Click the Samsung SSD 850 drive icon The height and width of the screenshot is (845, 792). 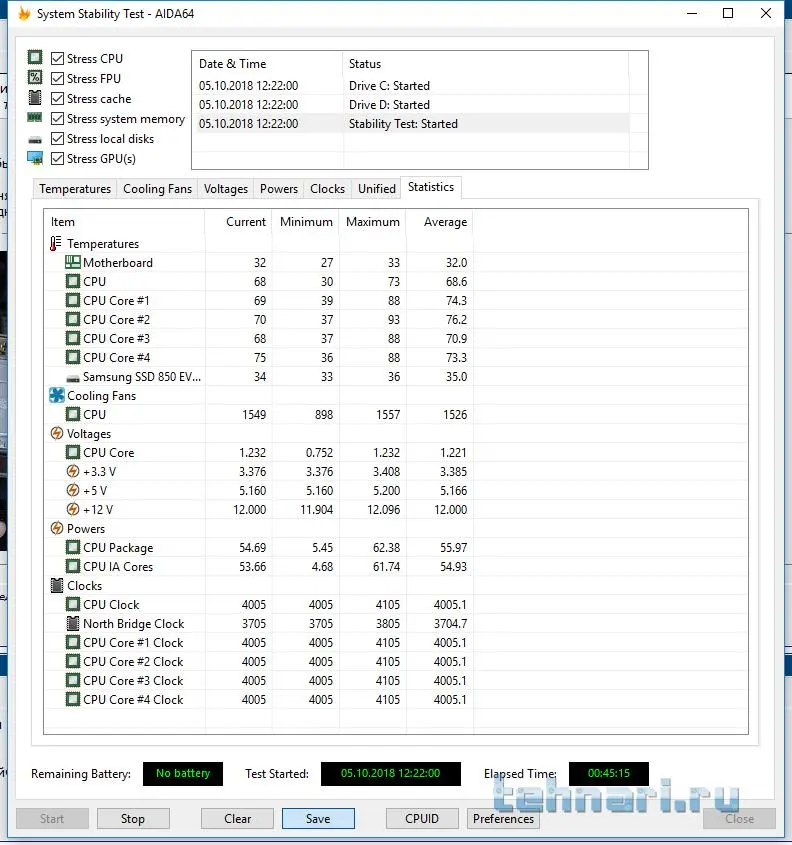coord(73,378)
